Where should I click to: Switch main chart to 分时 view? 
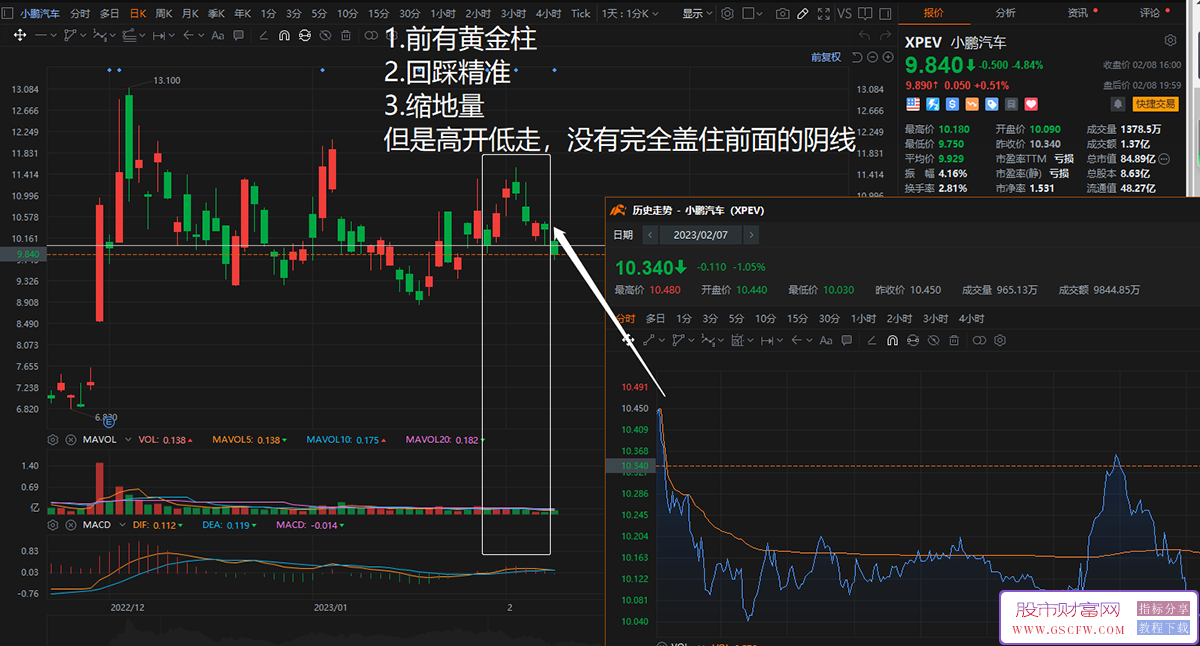click(x=80, y=14)
